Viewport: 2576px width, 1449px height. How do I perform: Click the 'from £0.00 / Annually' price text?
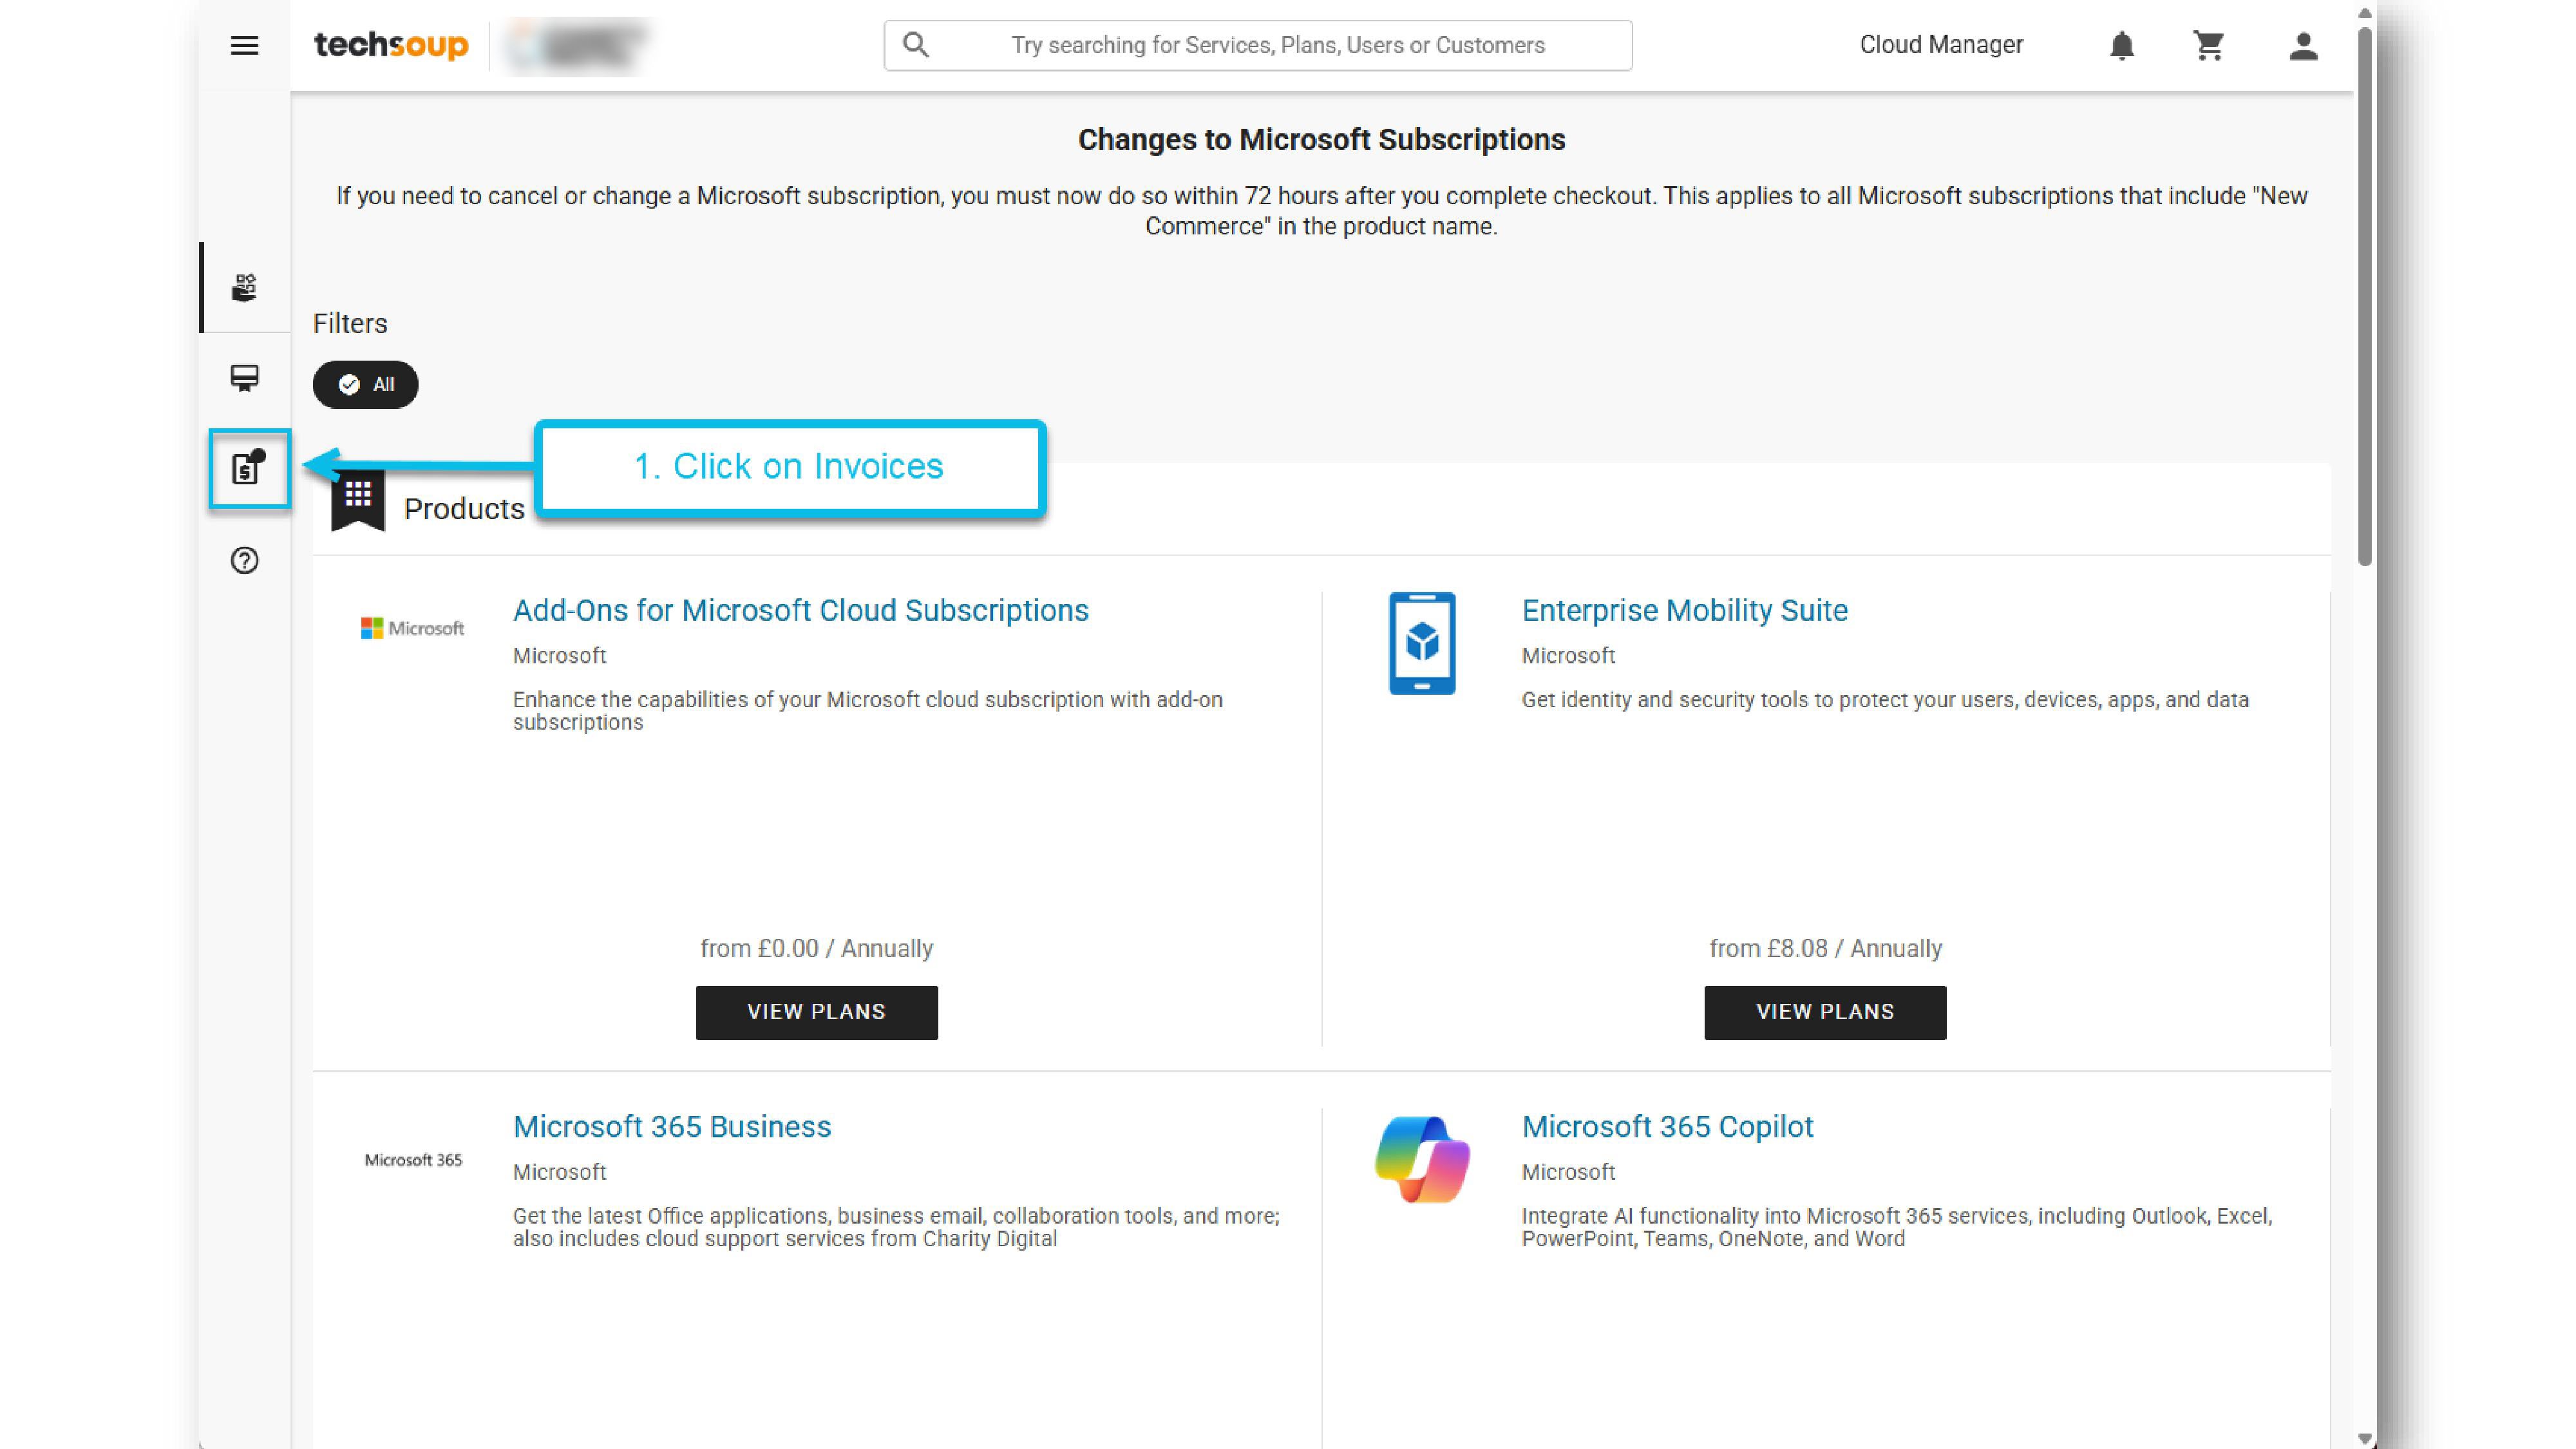[817, 948]
